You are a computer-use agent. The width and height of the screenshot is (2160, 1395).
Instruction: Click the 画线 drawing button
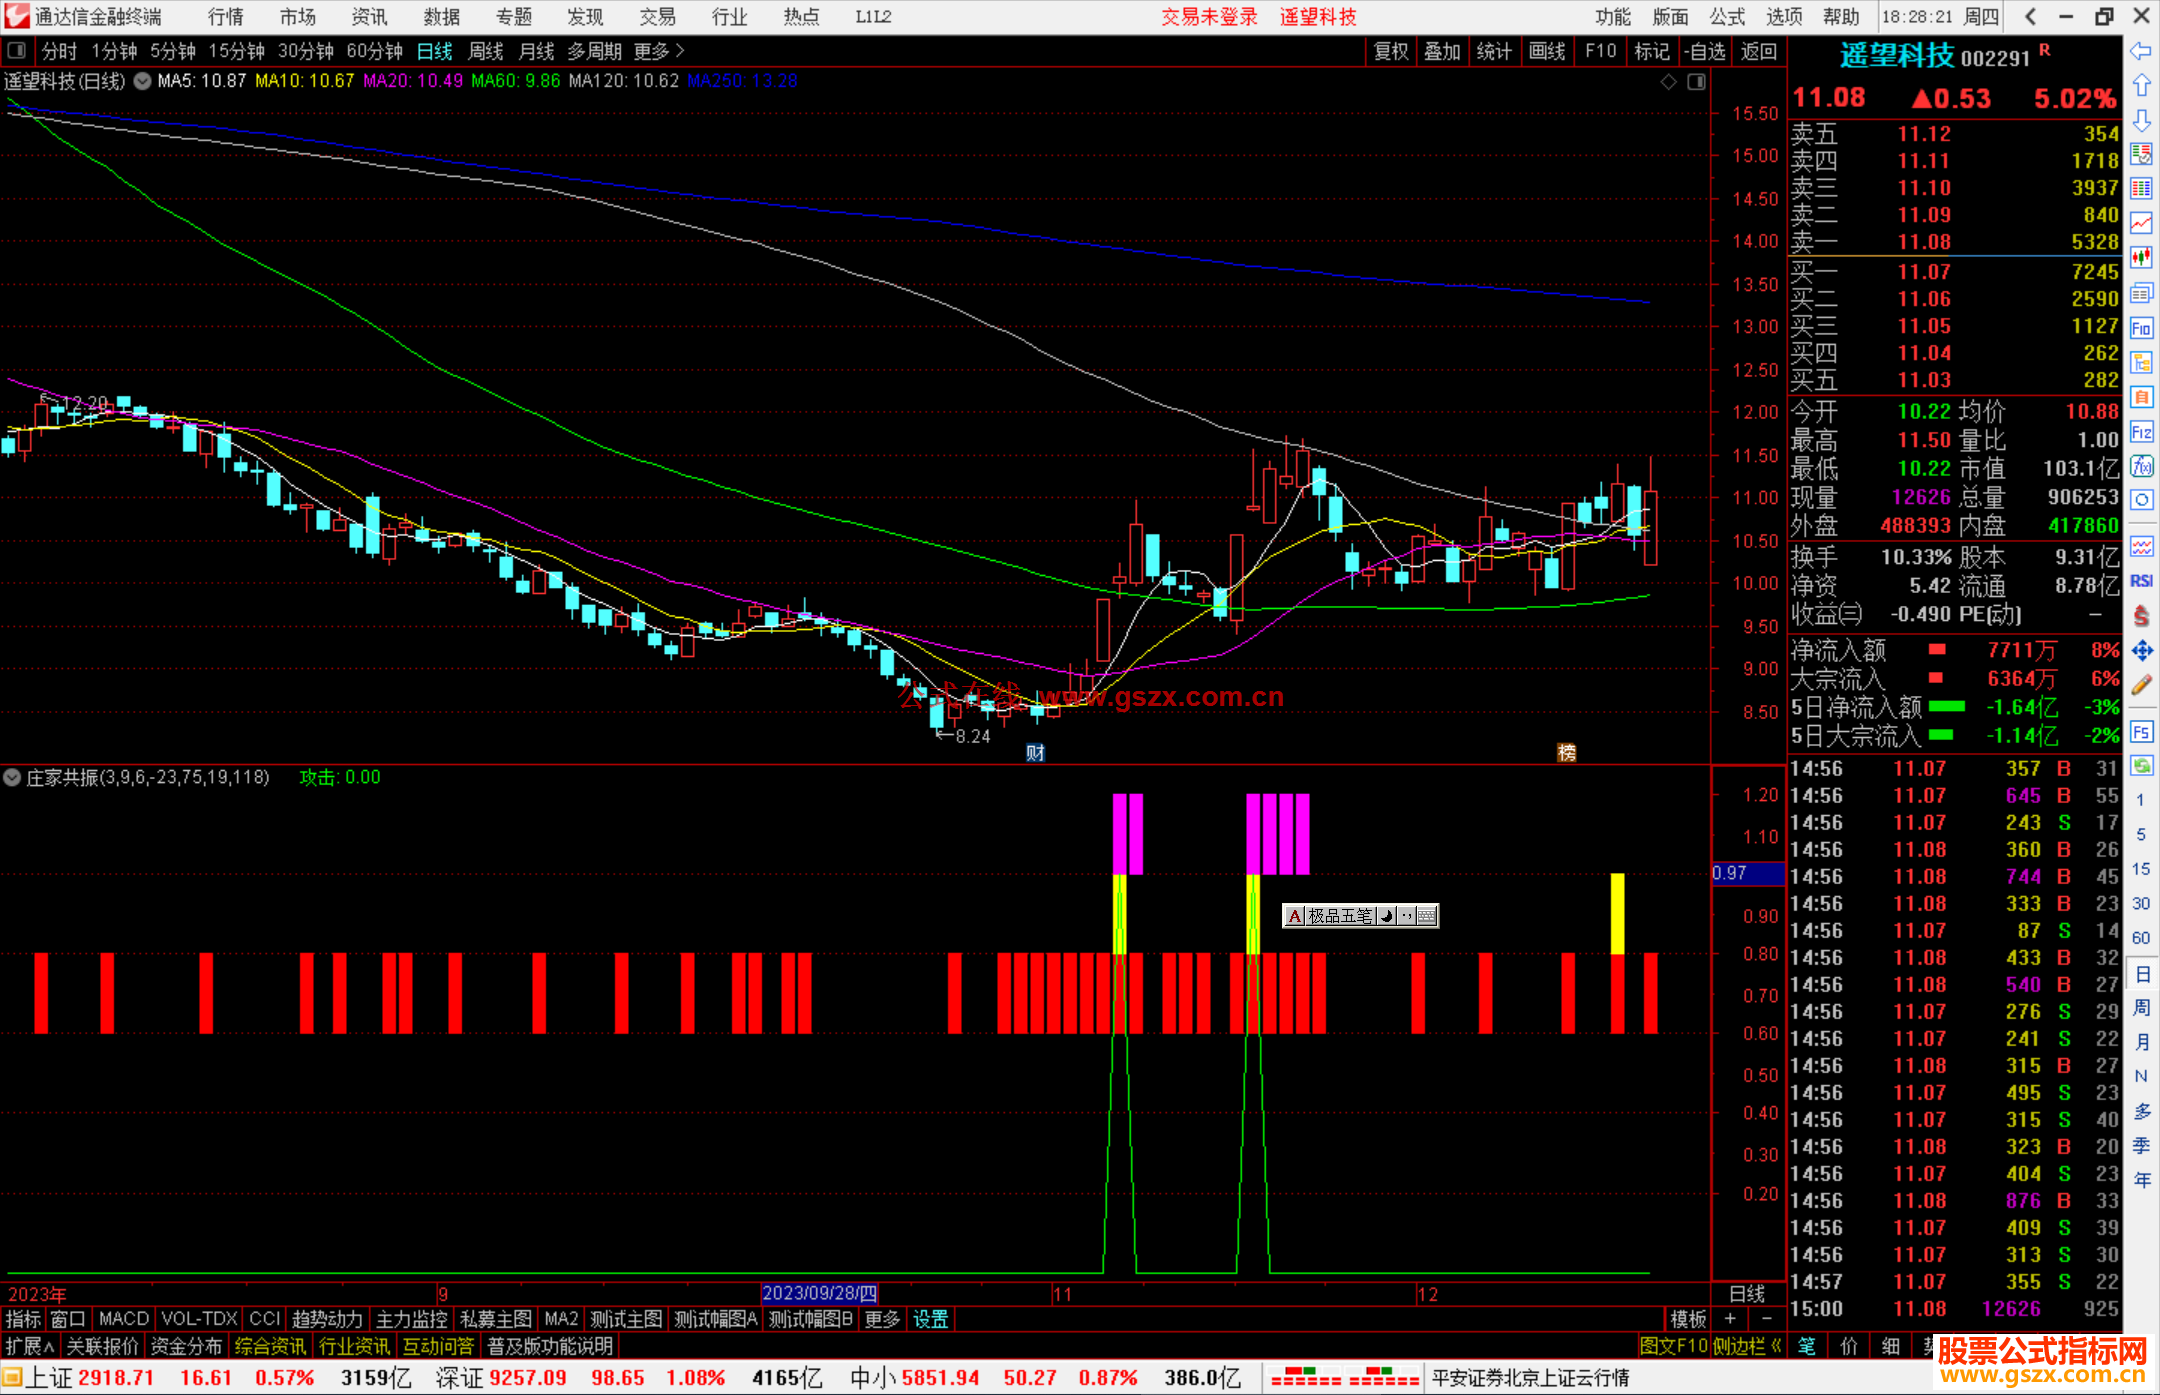1546,51
